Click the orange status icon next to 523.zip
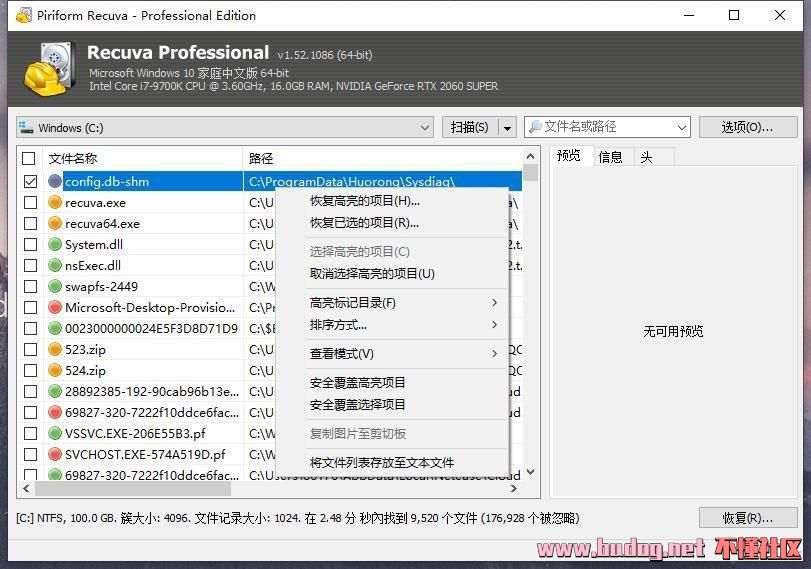 coord(55,350)
